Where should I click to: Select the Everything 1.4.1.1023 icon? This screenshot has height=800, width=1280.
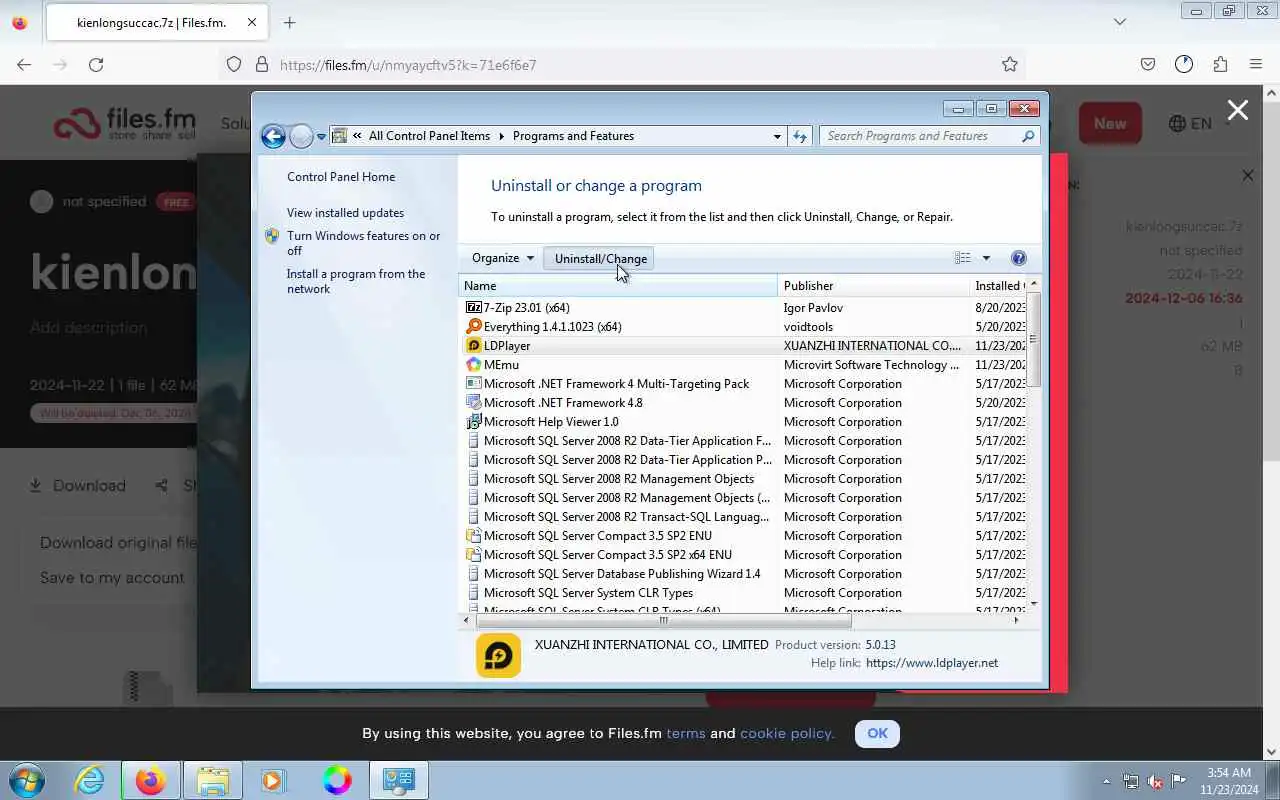click(x=474, y=327)
